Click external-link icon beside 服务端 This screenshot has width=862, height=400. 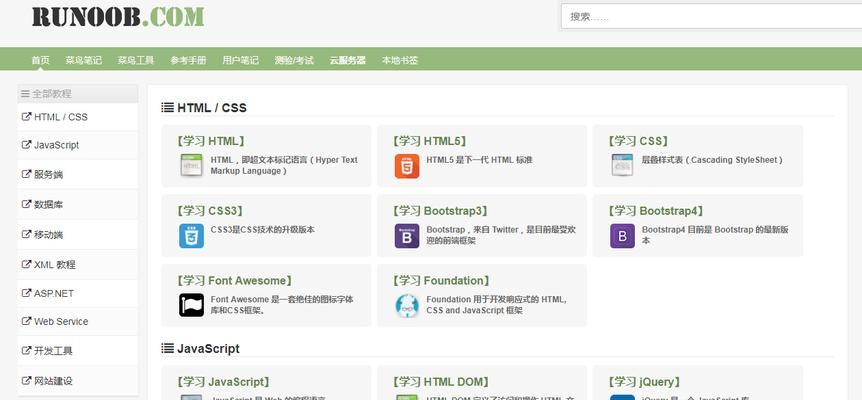[x=26, y=174]
